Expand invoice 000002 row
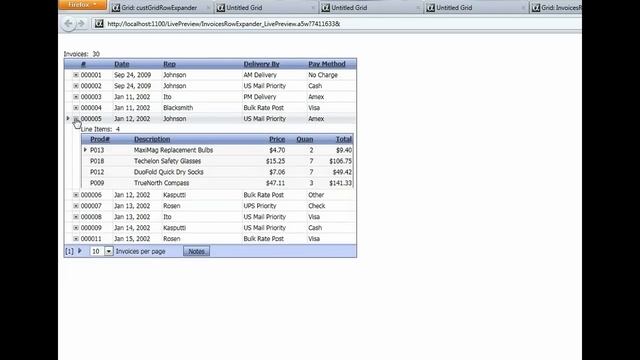Viewport: 640px width, 360px height. 76,86
